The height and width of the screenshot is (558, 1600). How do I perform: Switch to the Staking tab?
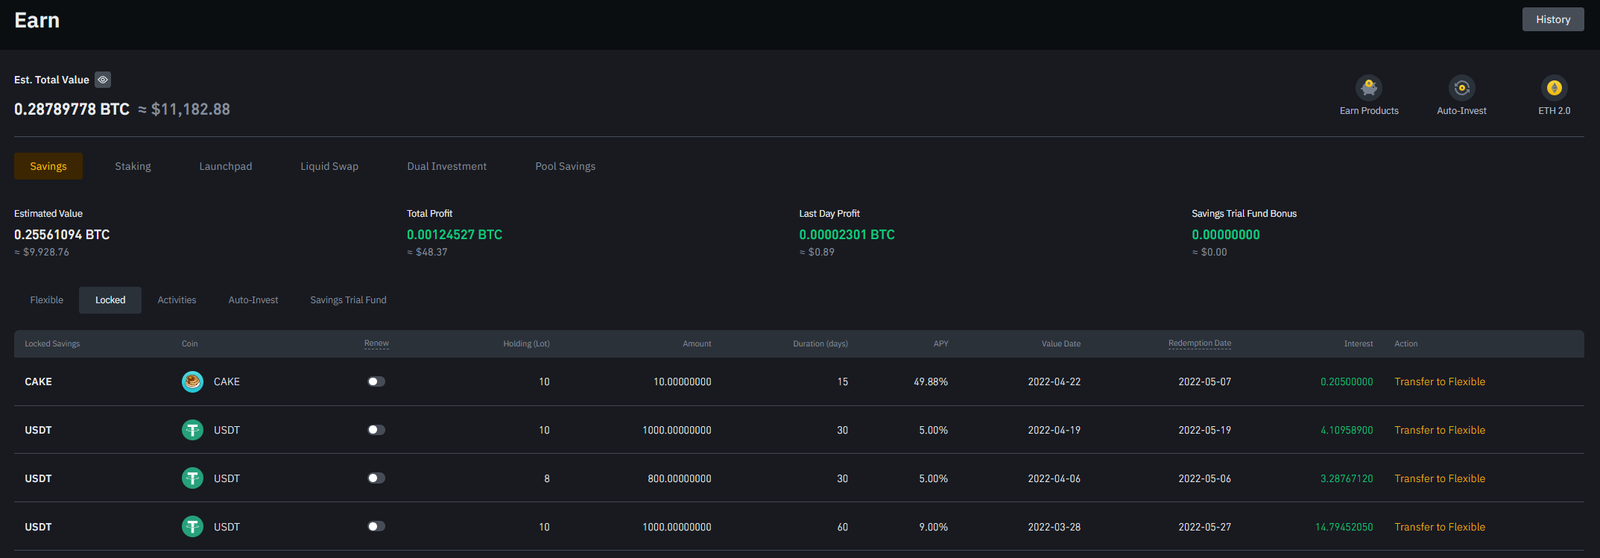click(133, 167)
